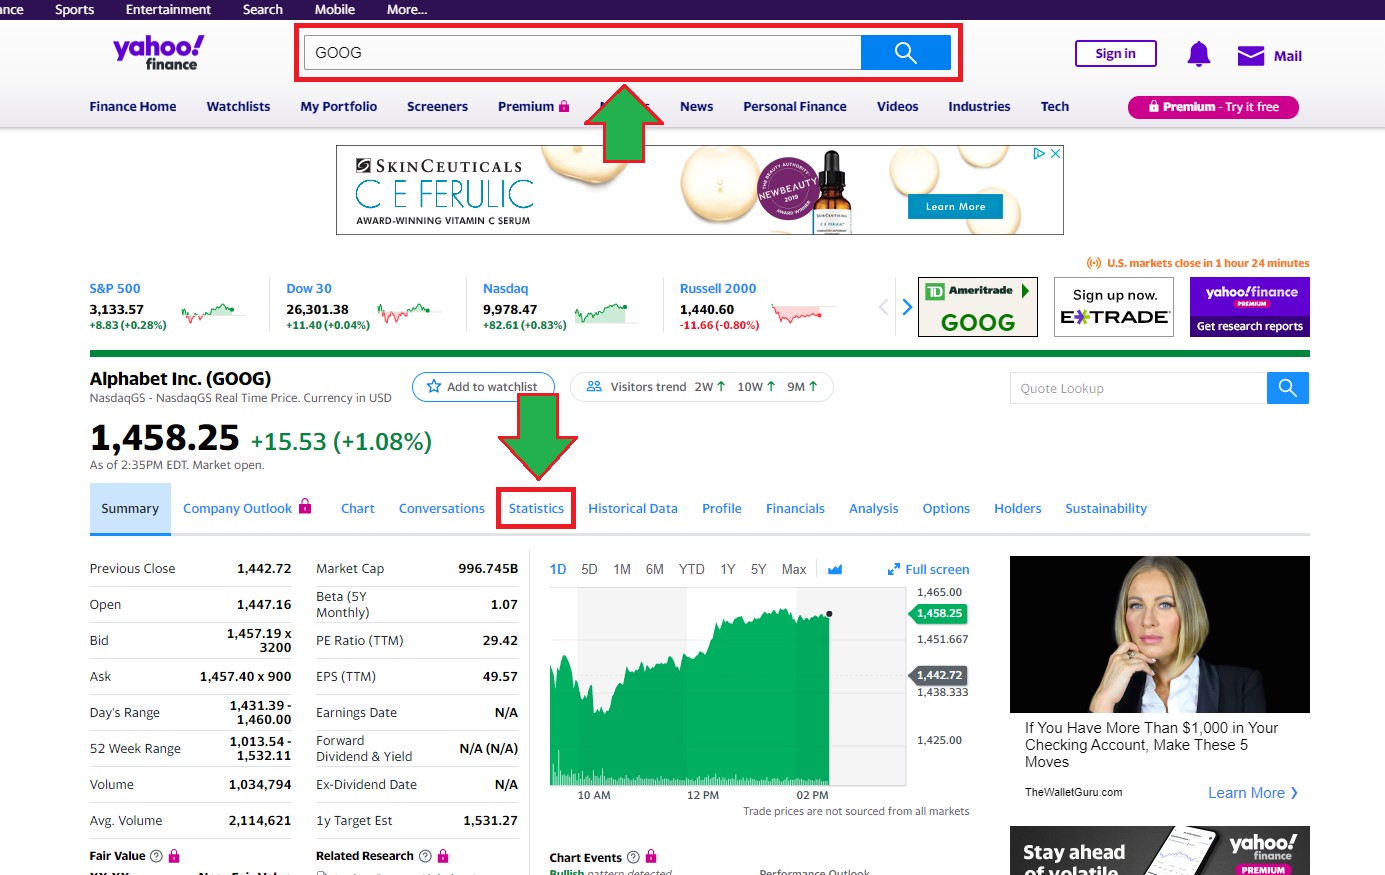The image size is (1385, 875).
Task: Click the previous arrow of market ticker carousel
Action: pos(883,307)
